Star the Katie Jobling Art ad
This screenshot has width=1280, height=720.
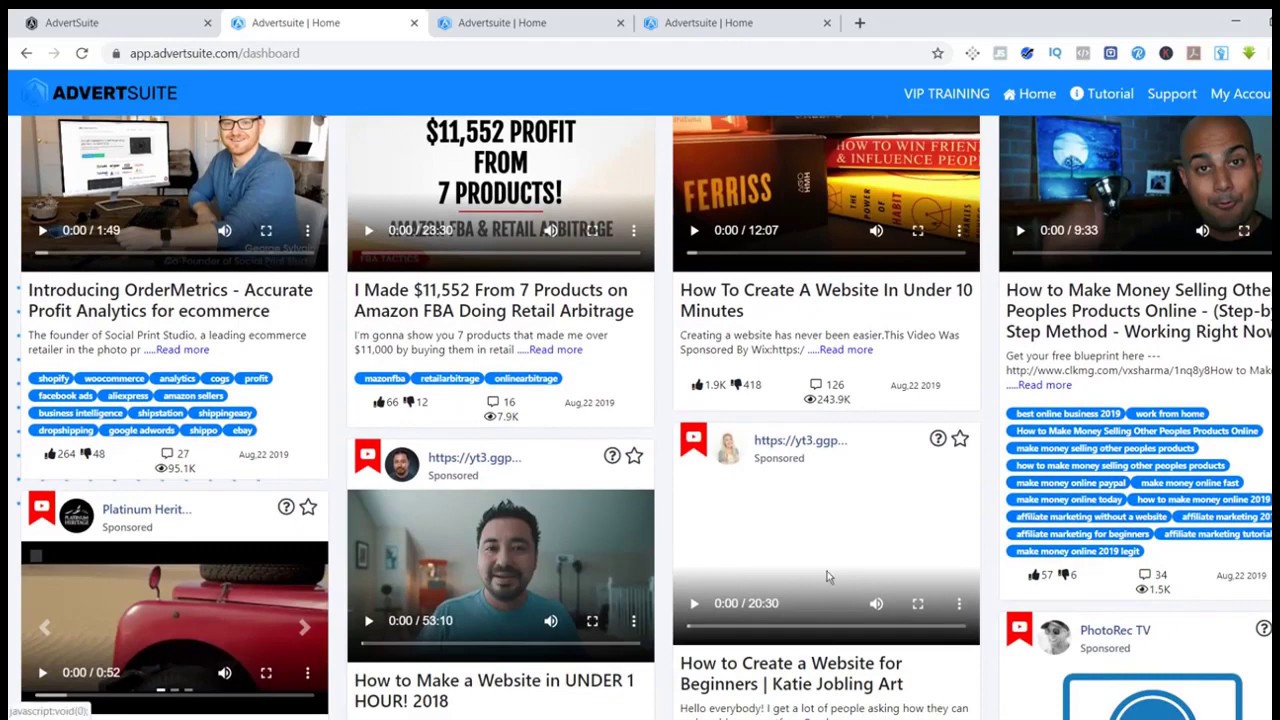[x=960, y=439]
